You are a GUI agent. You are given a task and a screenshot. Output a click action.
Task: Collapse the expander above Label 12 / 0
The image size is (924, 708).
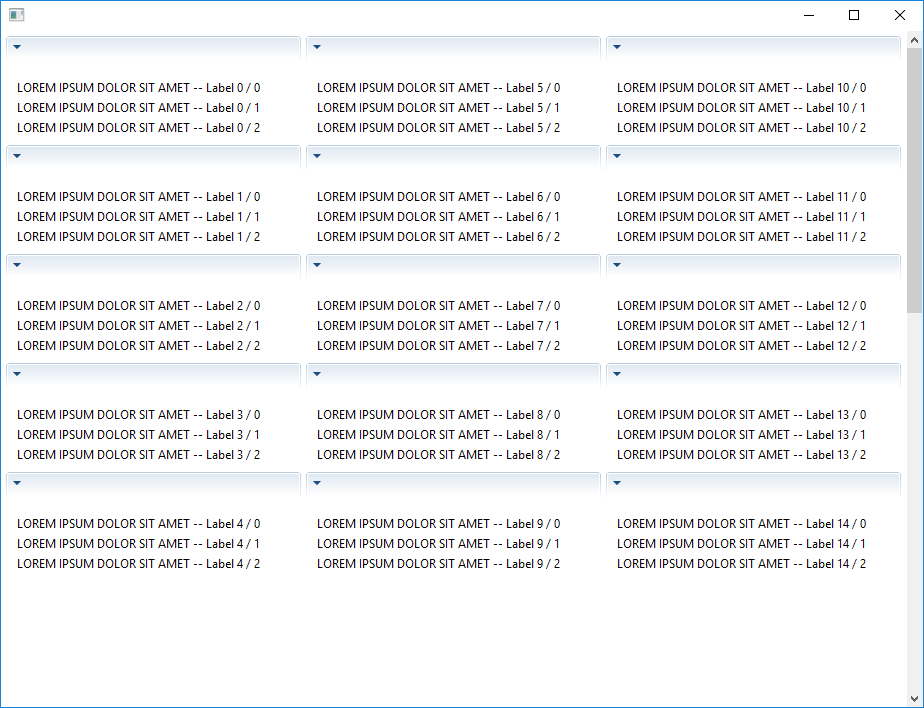point(617,265)
